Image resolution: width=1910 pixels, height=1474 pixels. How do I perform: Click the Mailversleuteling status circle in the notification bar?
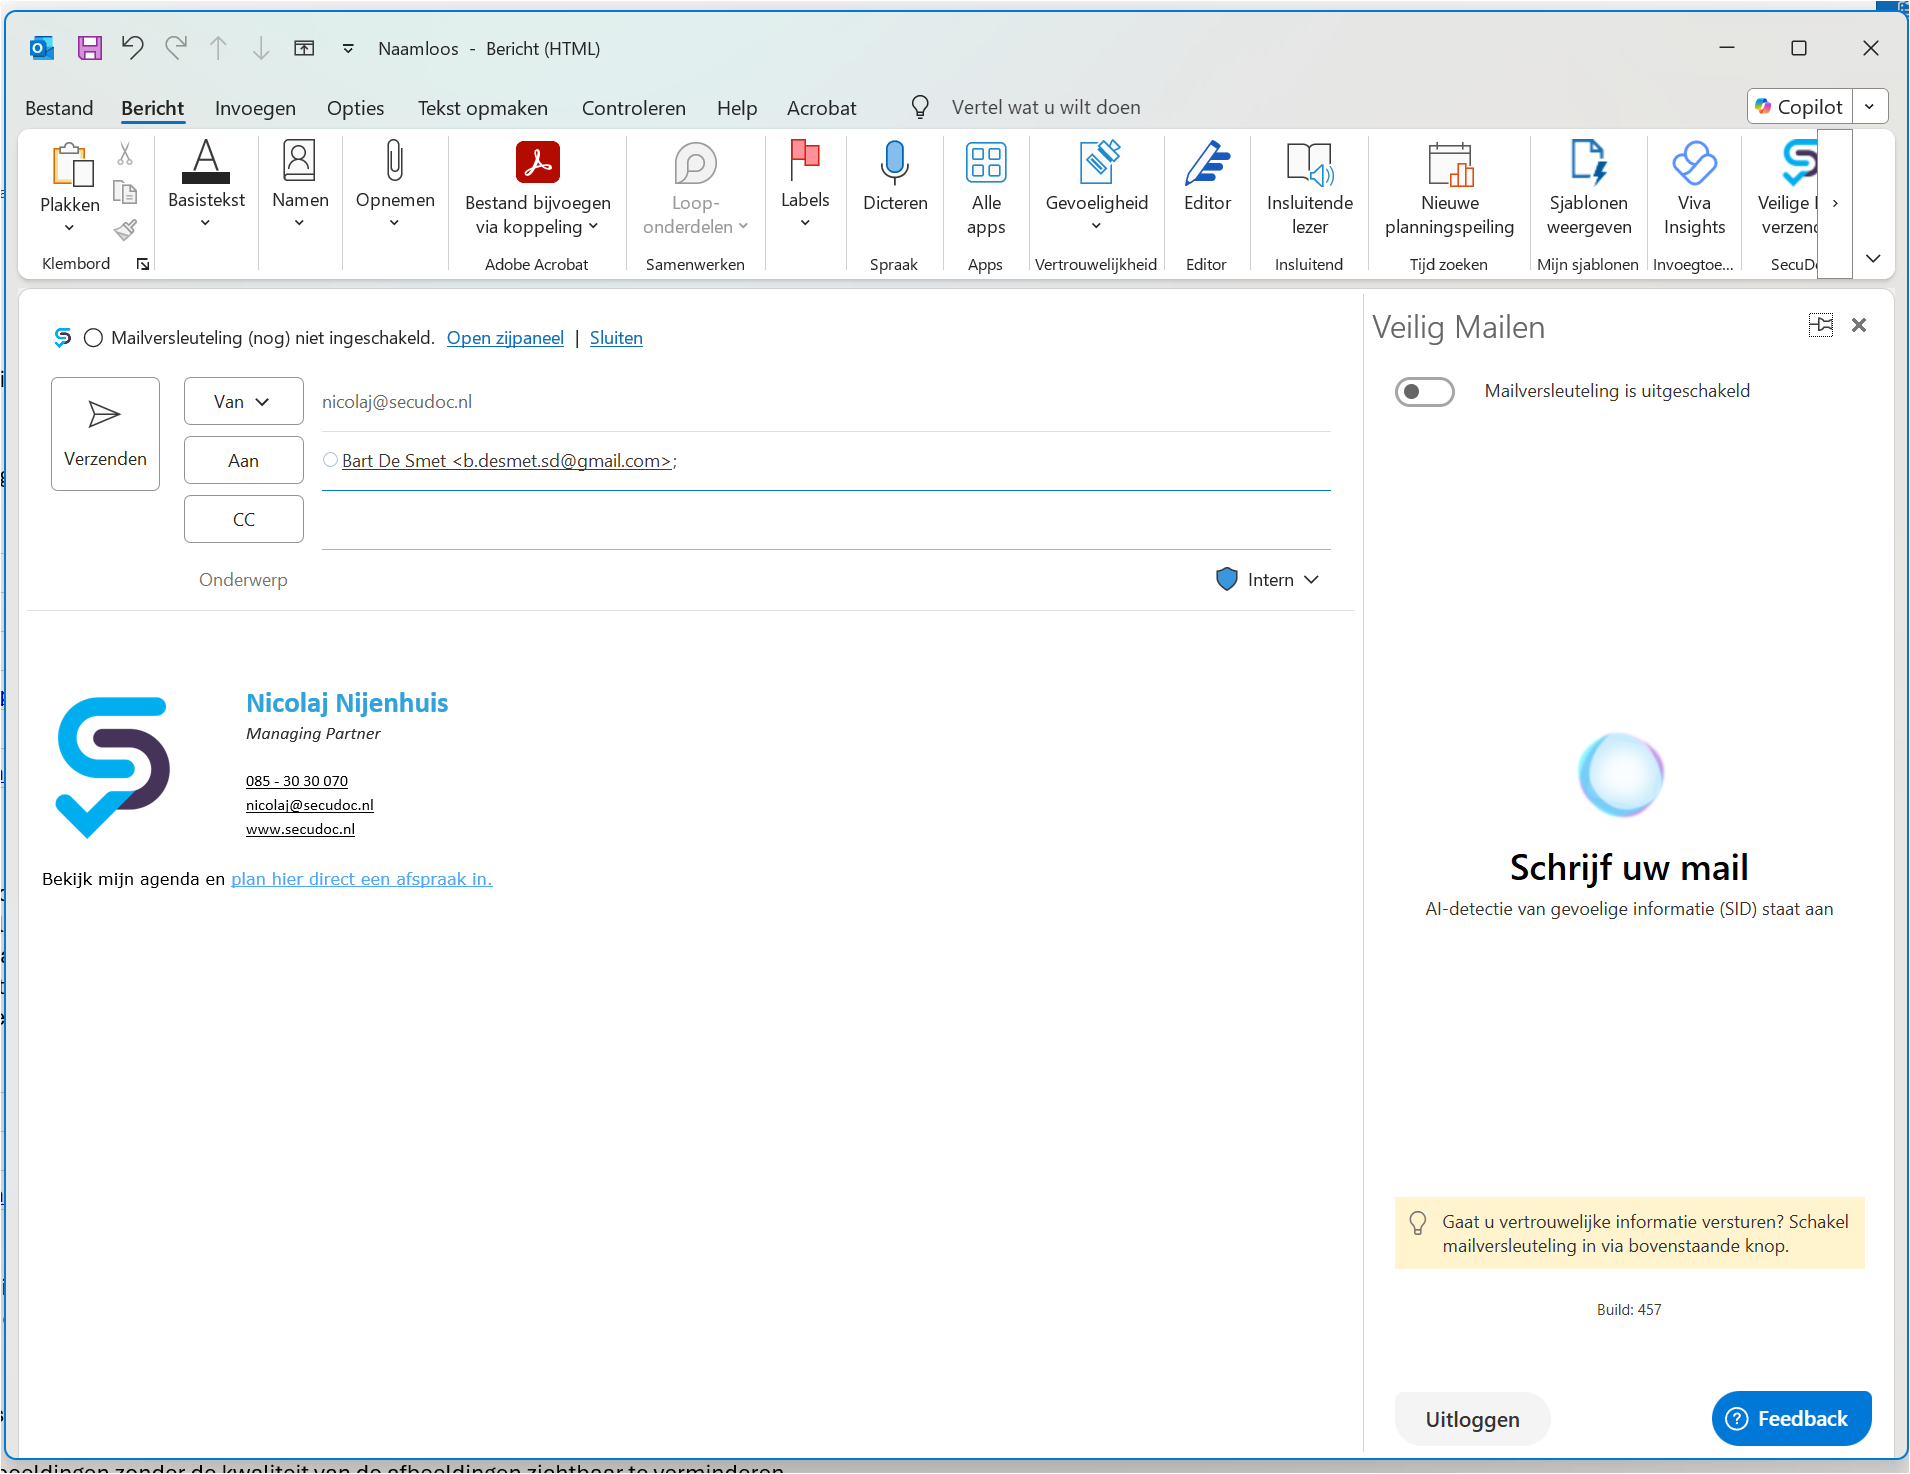[93, 338]
